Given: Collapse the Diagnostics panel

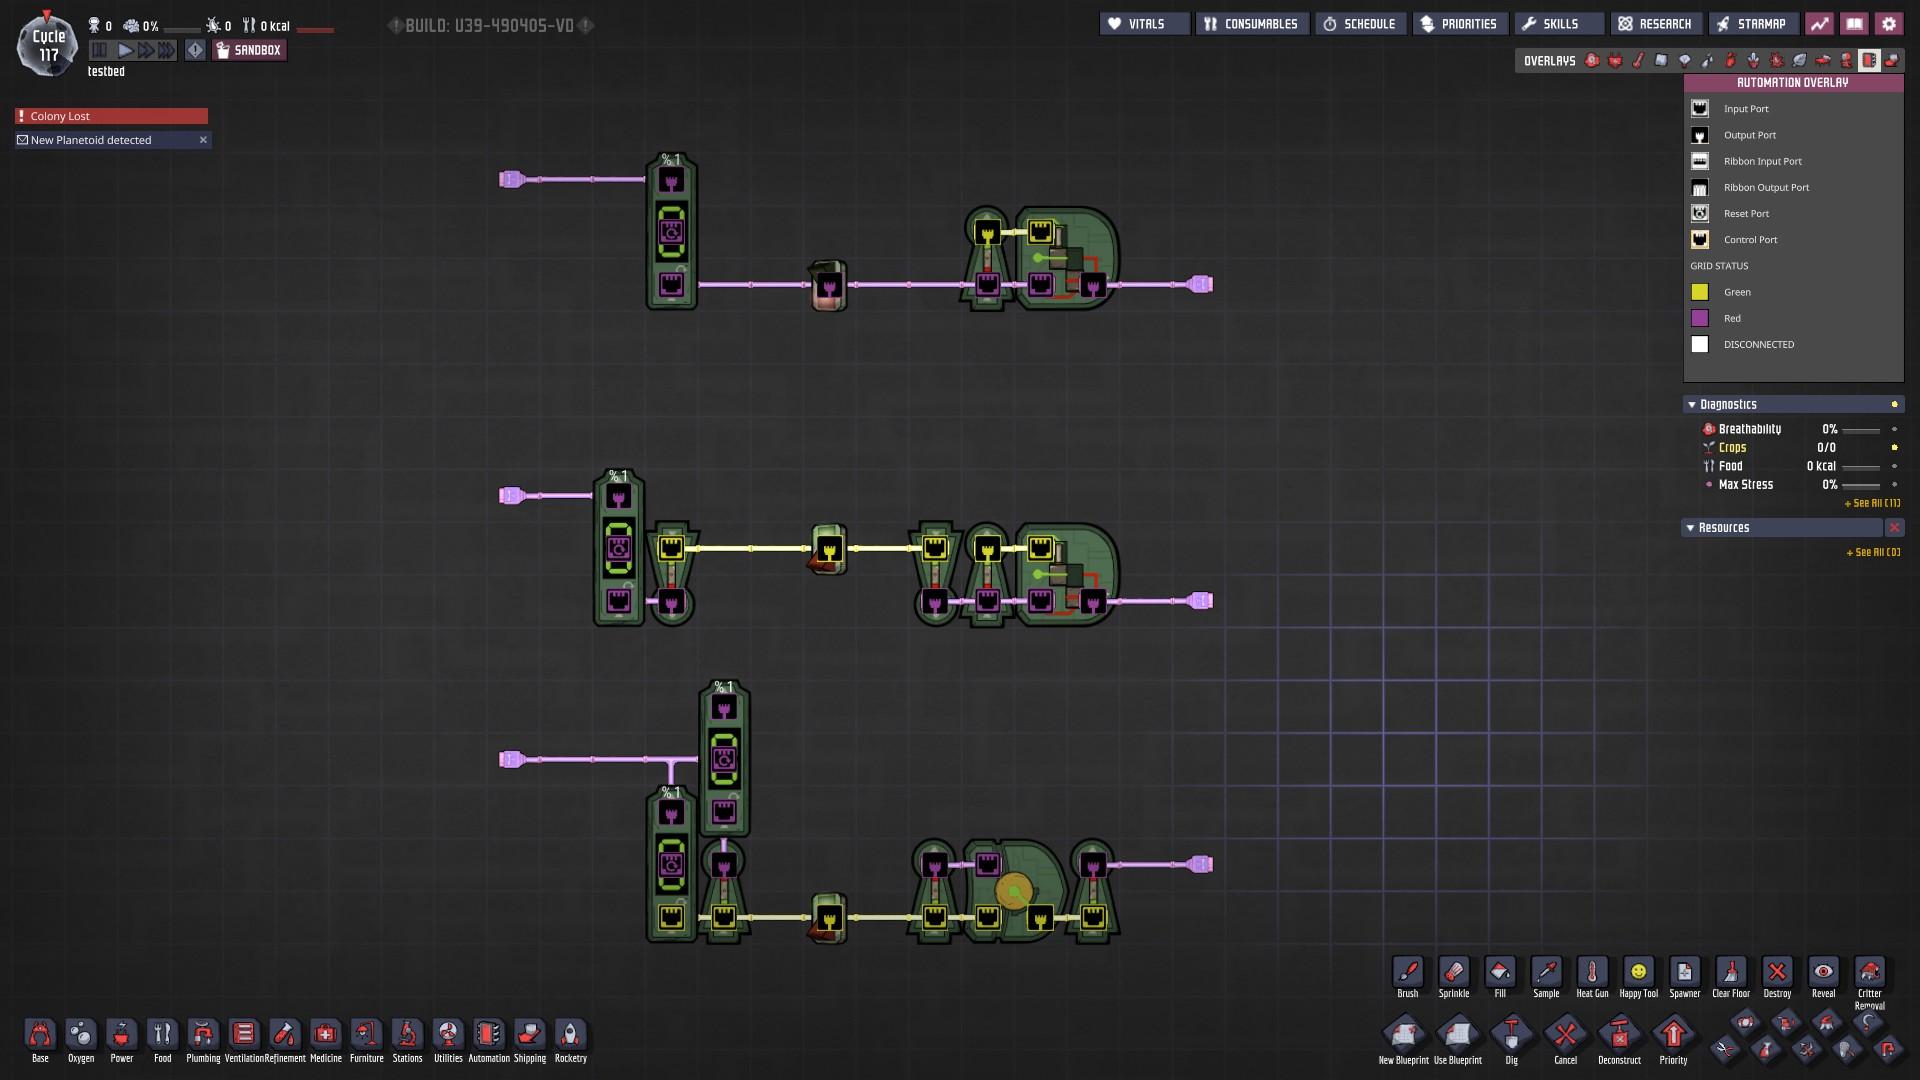Looking at the screenshot, I should [x=1692, y=405].
